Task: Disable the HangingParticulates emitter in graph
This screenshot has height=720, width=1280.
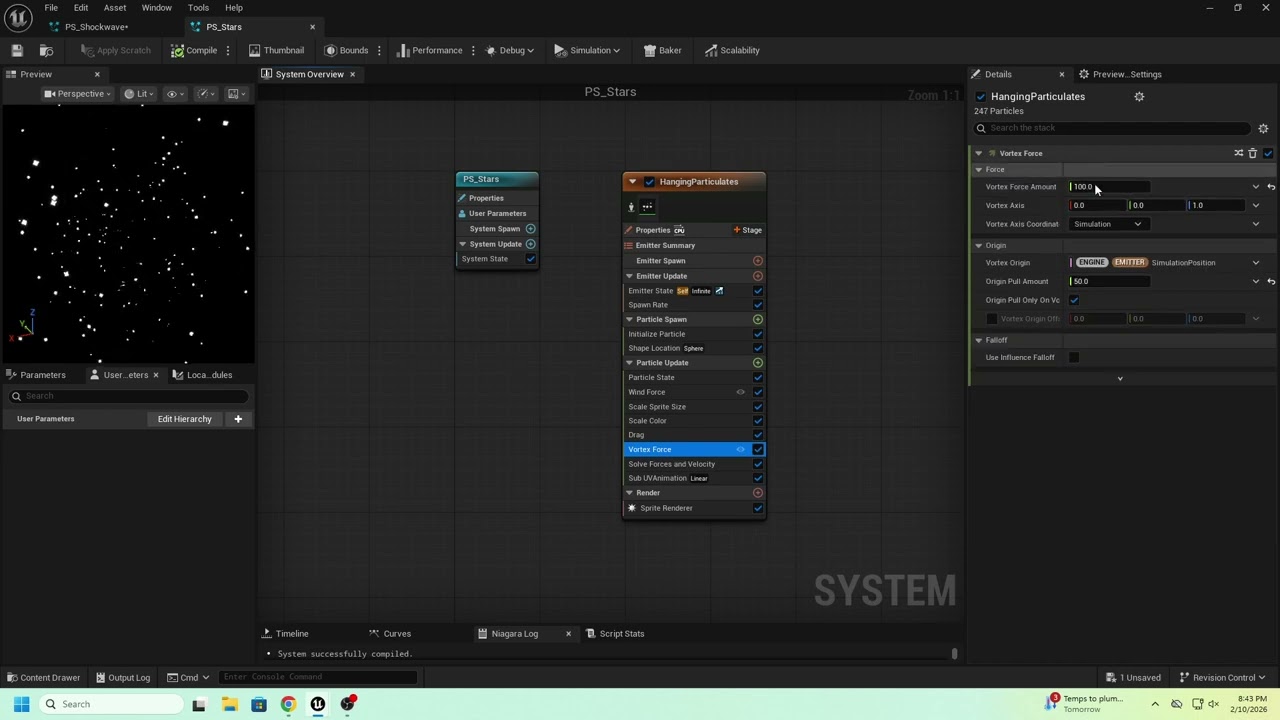Action: [649, 182]
